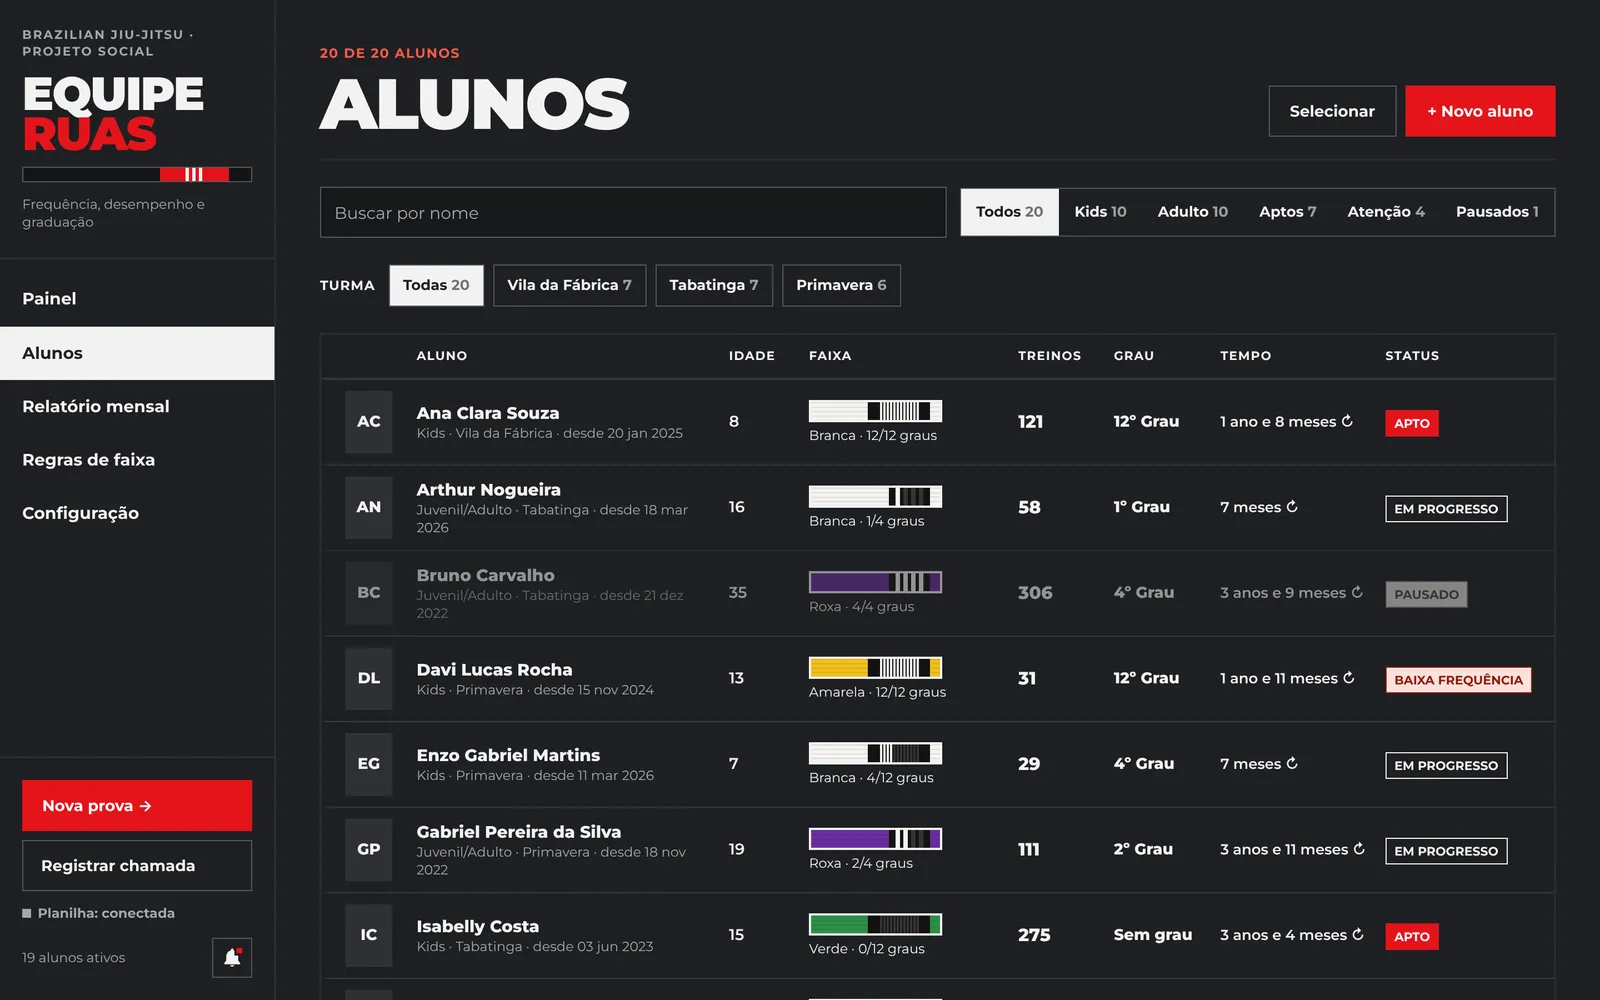The width and height of the screenshot is (1600, 1000).
Task: Focus the Buscar por nome field
Action: tap(633, 213)
